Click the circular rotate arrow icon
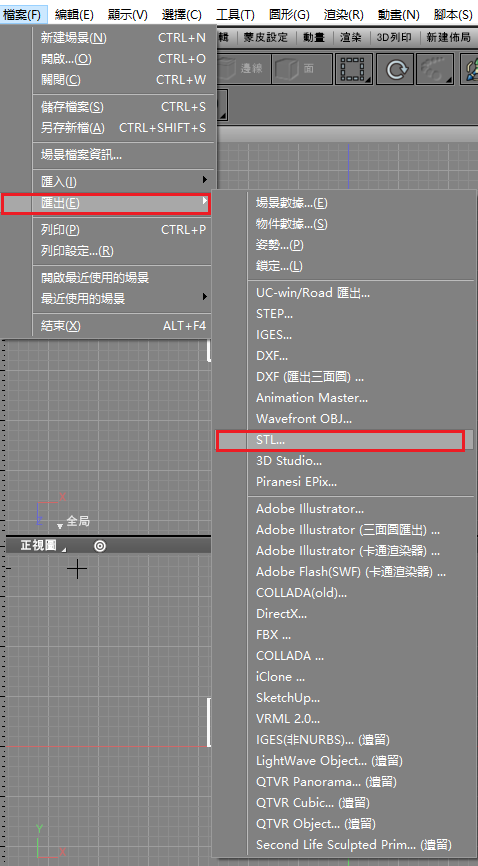Image resolution: width=478 pixels, height=866 pixels. [x=395, y=68]
